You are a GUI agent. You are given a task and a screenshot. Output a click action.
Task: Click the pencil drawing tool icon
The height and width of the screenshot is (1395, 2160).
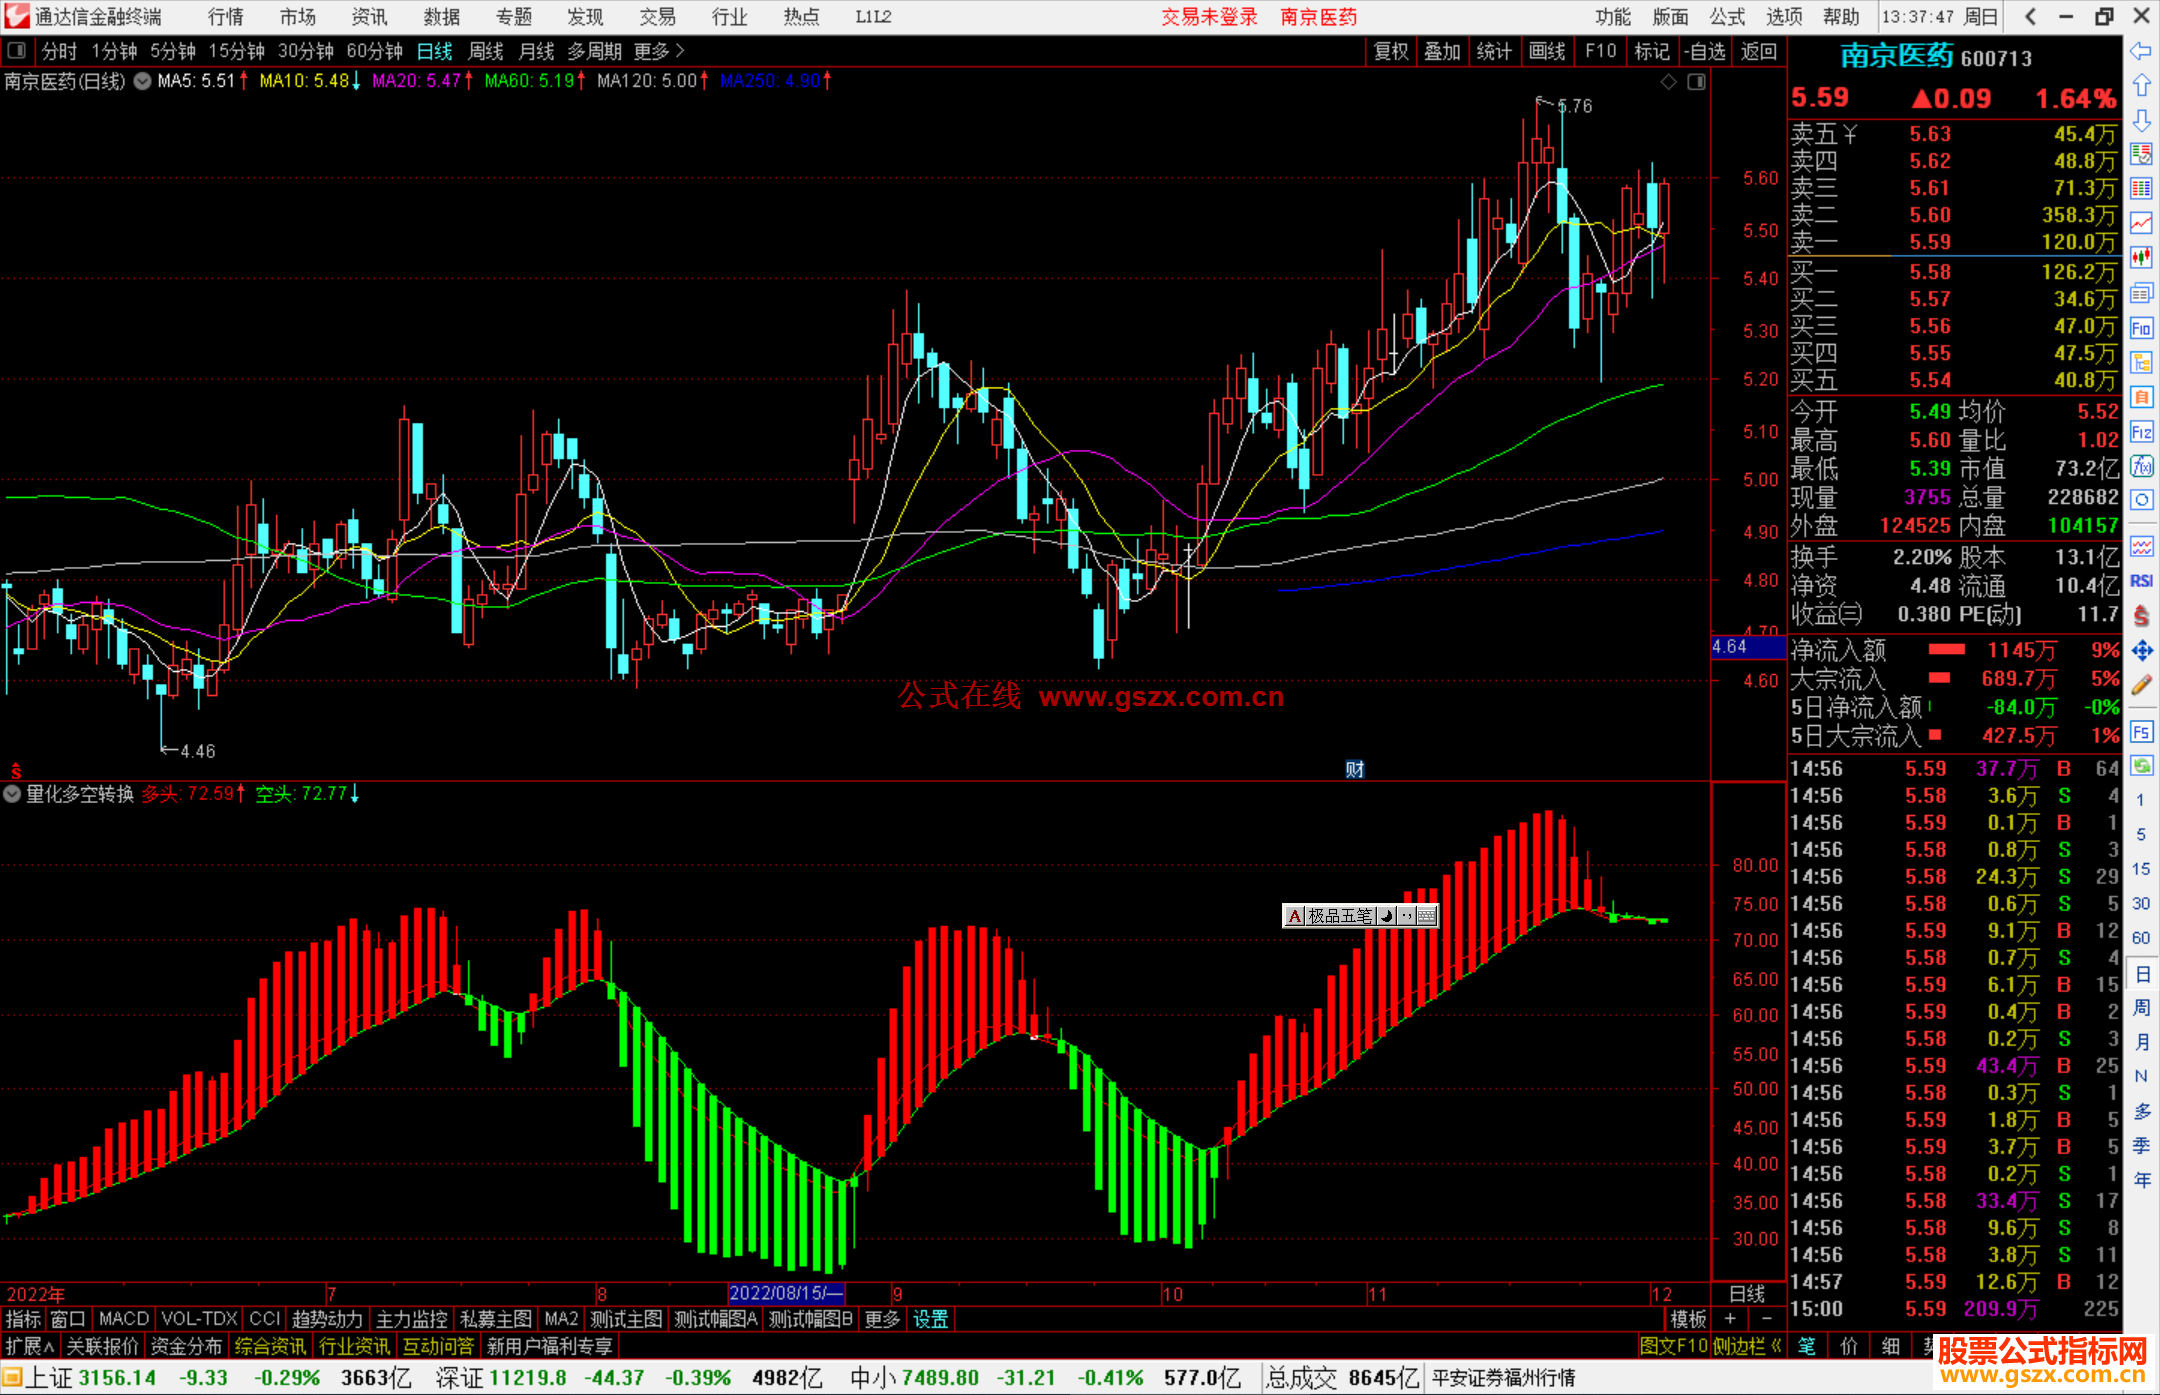coord(2141,685)
